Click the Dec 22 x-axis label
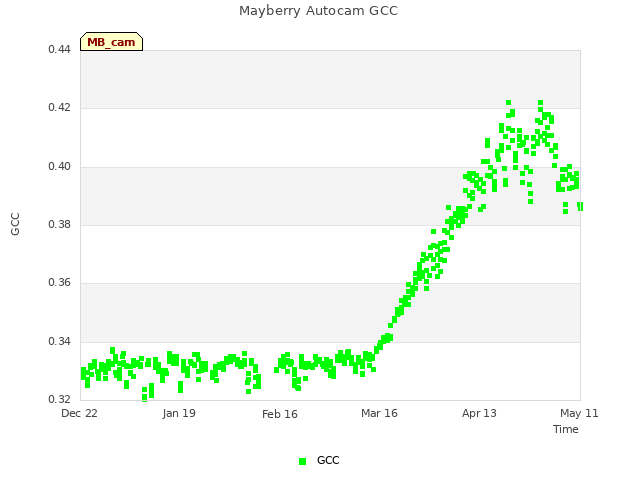Screen dimensions: 640x480 tap(79, 413)
